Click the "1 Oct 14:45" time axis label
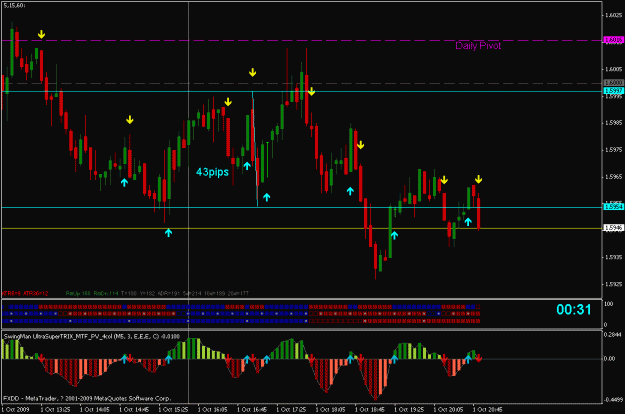Viewport: 625px width, 414px height. click(x=134, y=410)
